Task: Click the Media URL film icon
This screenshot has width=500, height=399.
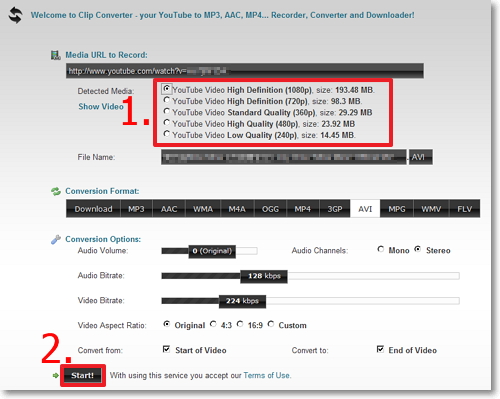Action: coord(55,55)
